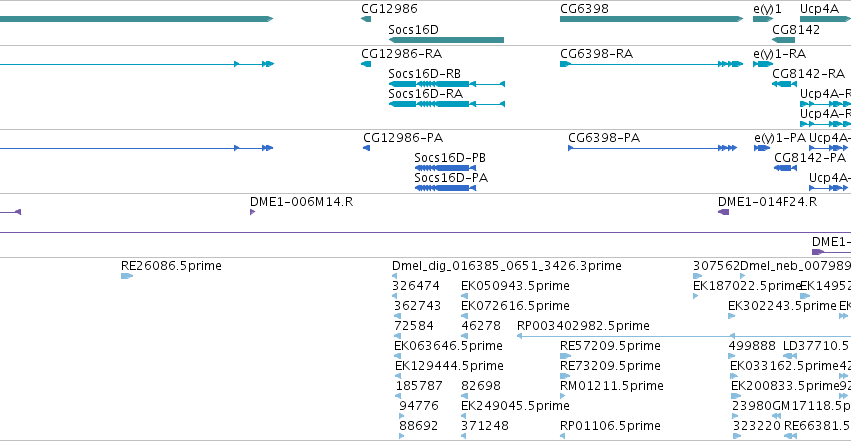Select EST 326474

pos(416,286)
